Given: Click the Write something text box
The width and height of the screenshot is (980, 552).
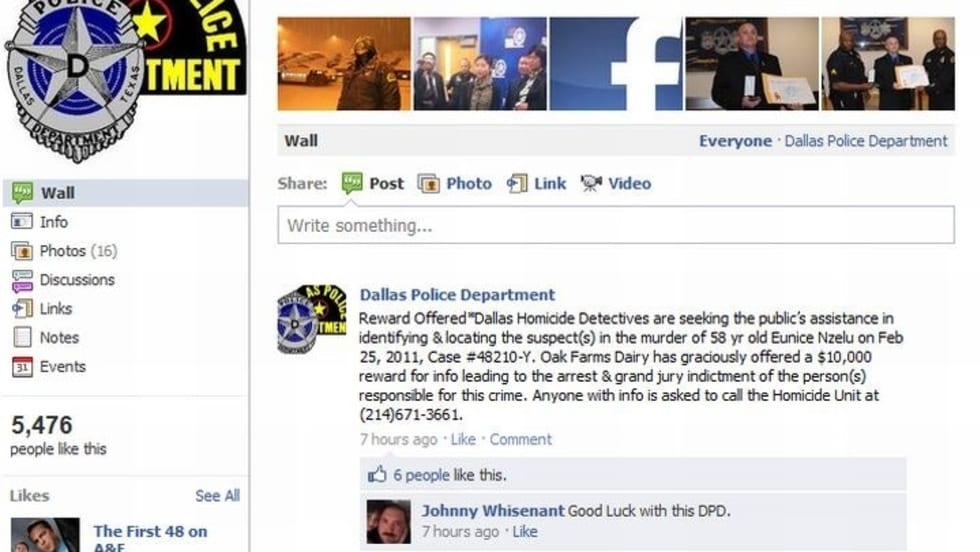Looking at the screenshot, I should (616, 225).
